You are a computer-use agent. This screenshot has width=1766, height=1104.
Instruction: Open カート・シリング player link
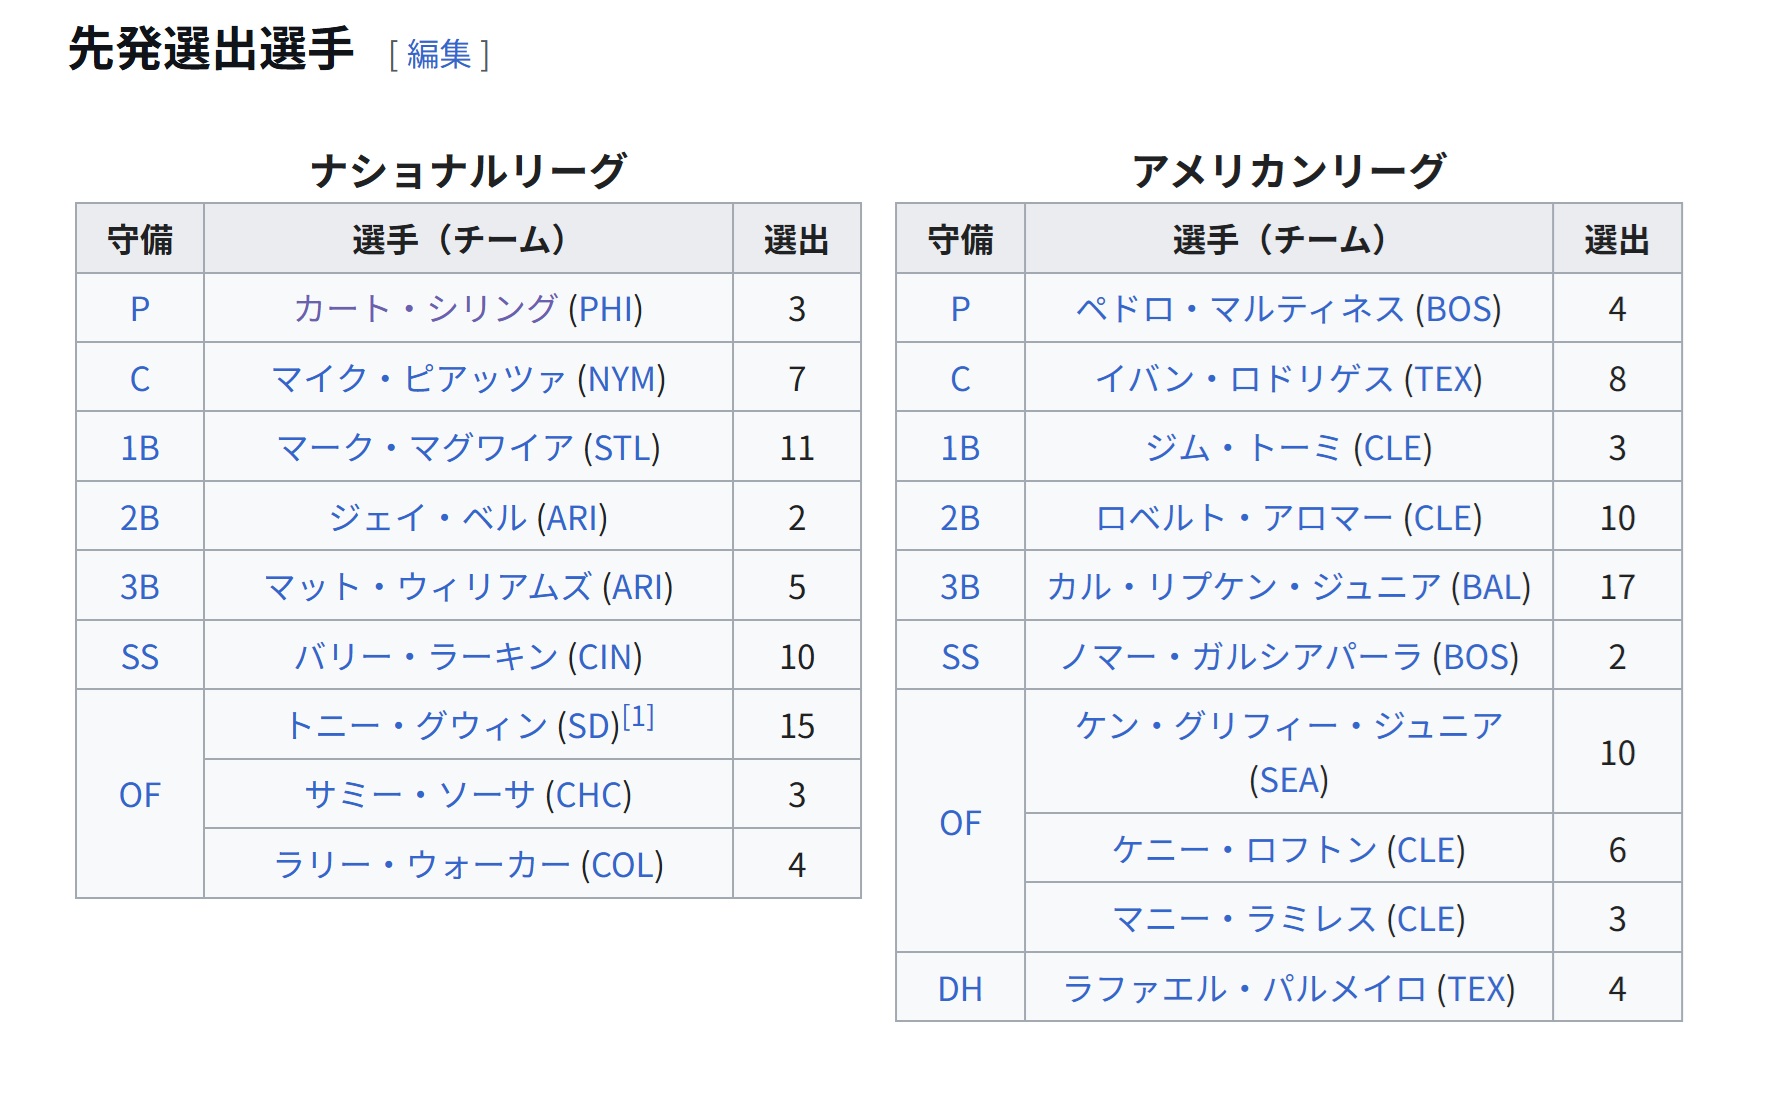[425, 309]
